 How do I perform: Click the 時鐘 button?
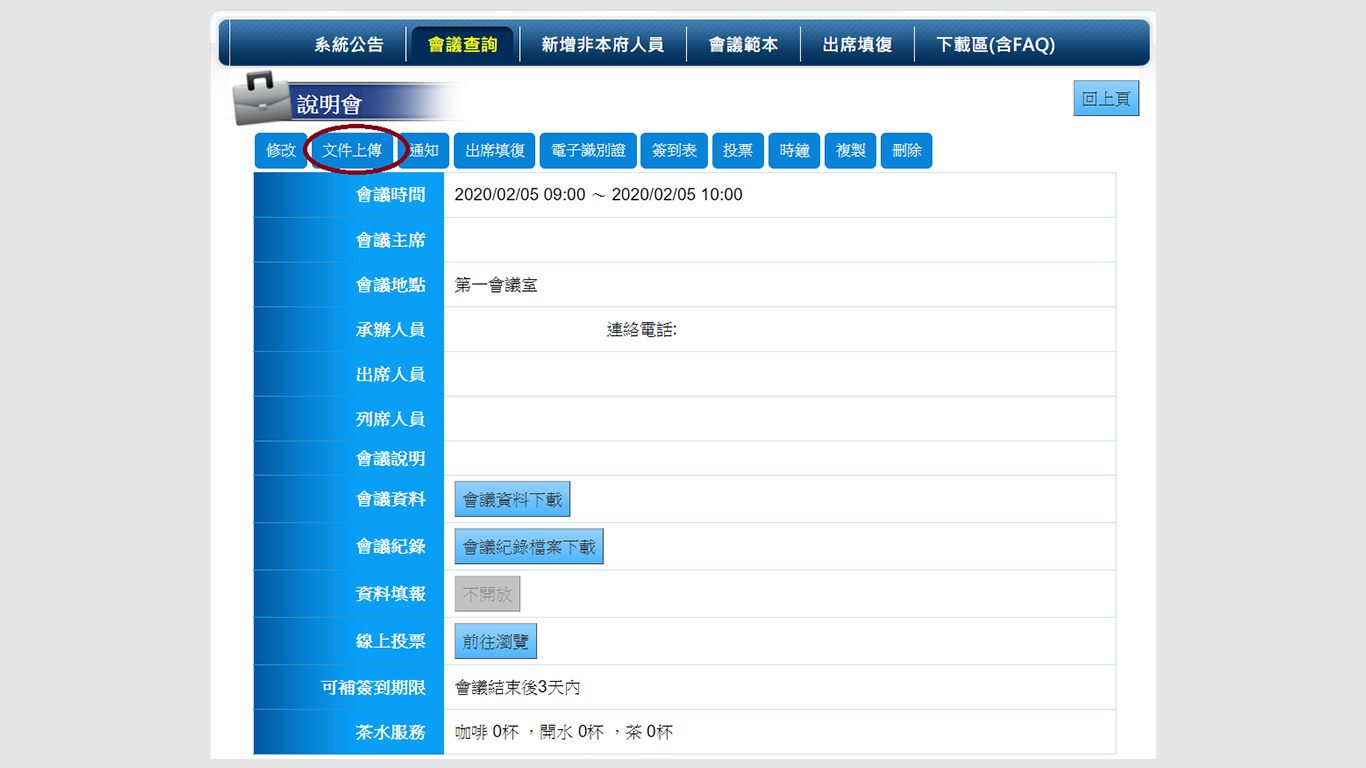[794, 151]
